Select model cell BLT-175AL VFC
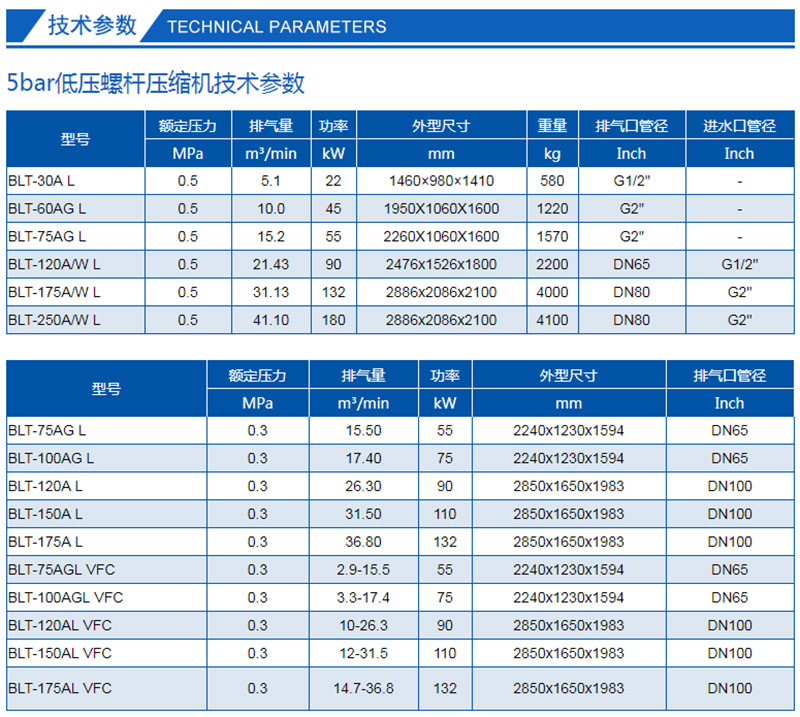The image size is (800, 717). tap(106, 688)
